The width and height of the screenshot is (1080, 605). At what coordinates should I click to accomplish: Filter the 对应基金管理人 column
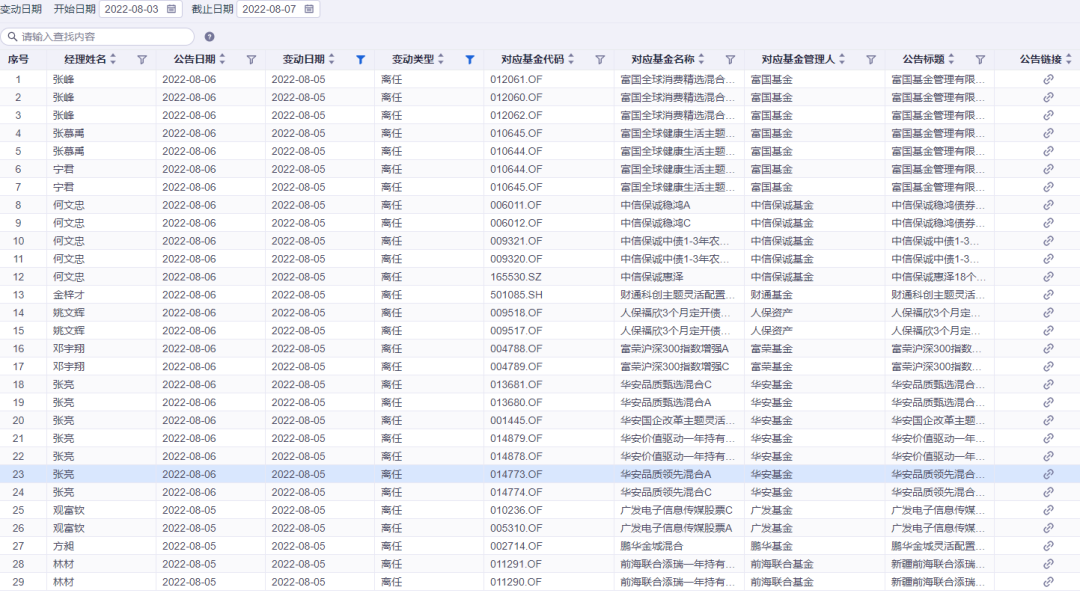[871, 60]
